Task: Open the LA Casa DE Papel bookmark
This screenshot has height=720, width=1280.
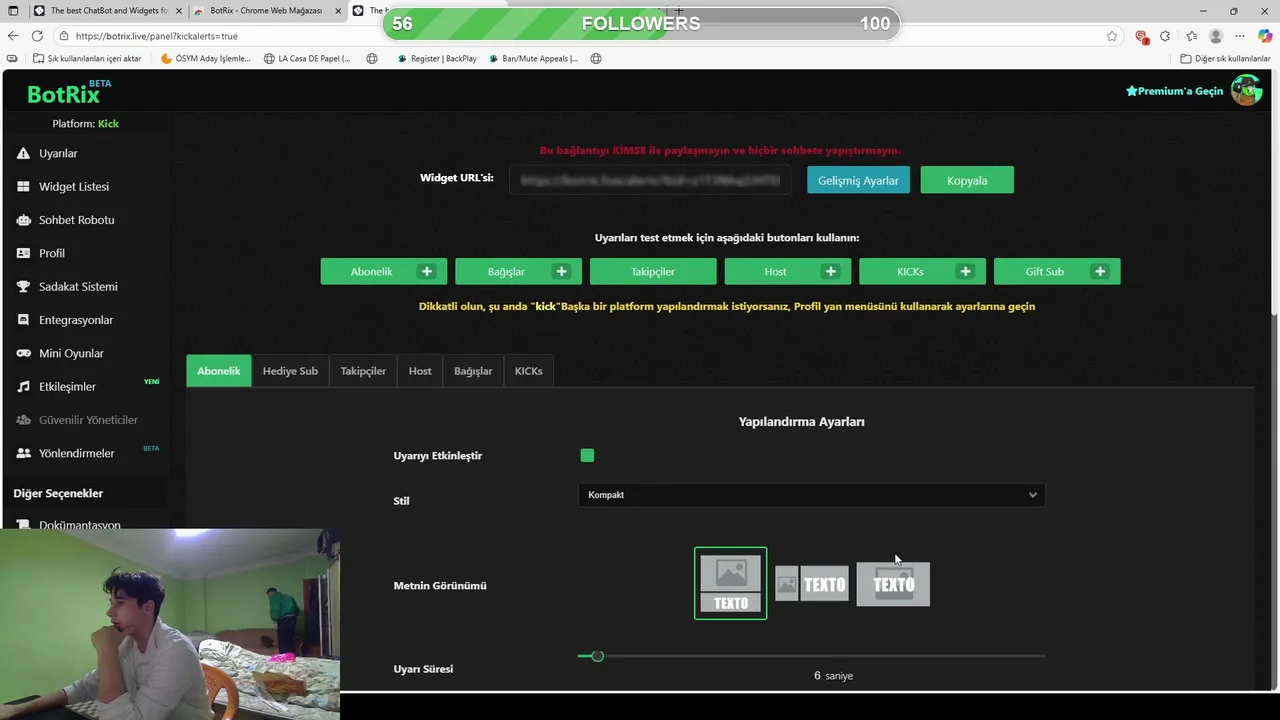Action: click(x=307, y=59)
